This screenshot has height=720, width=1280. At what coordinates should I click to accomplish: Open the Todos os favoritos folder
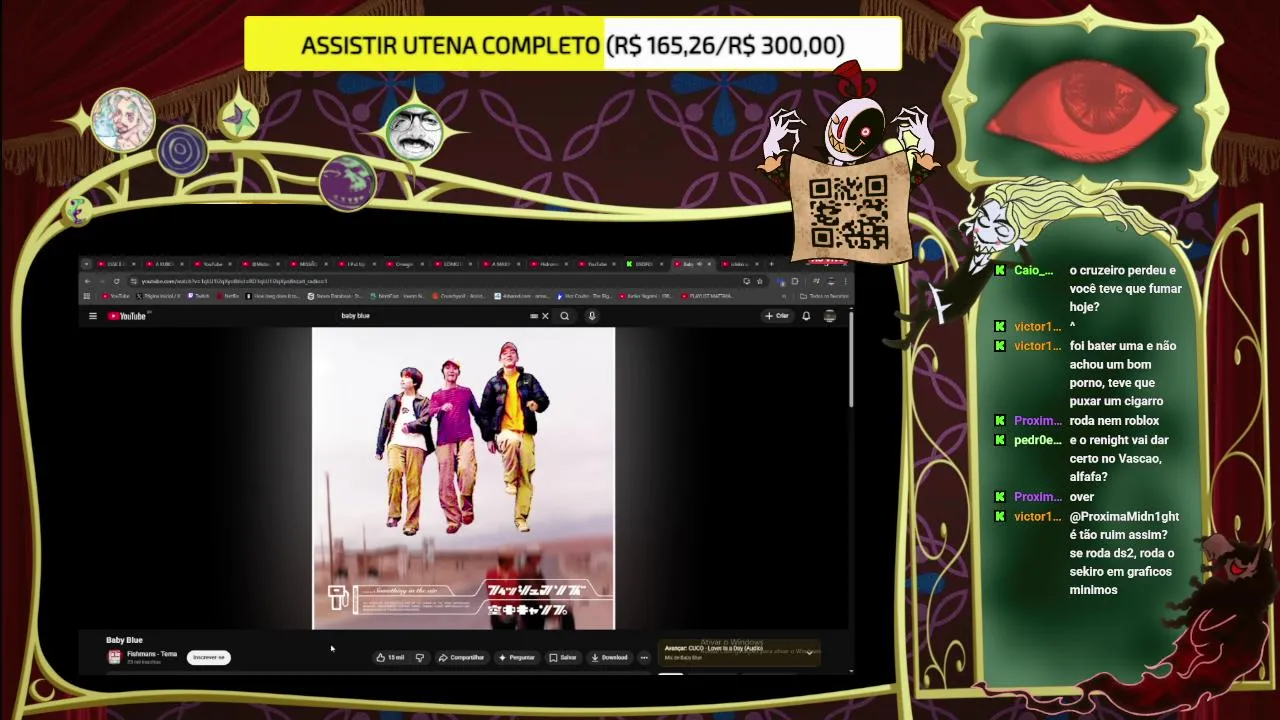click(x=825, y=296)
